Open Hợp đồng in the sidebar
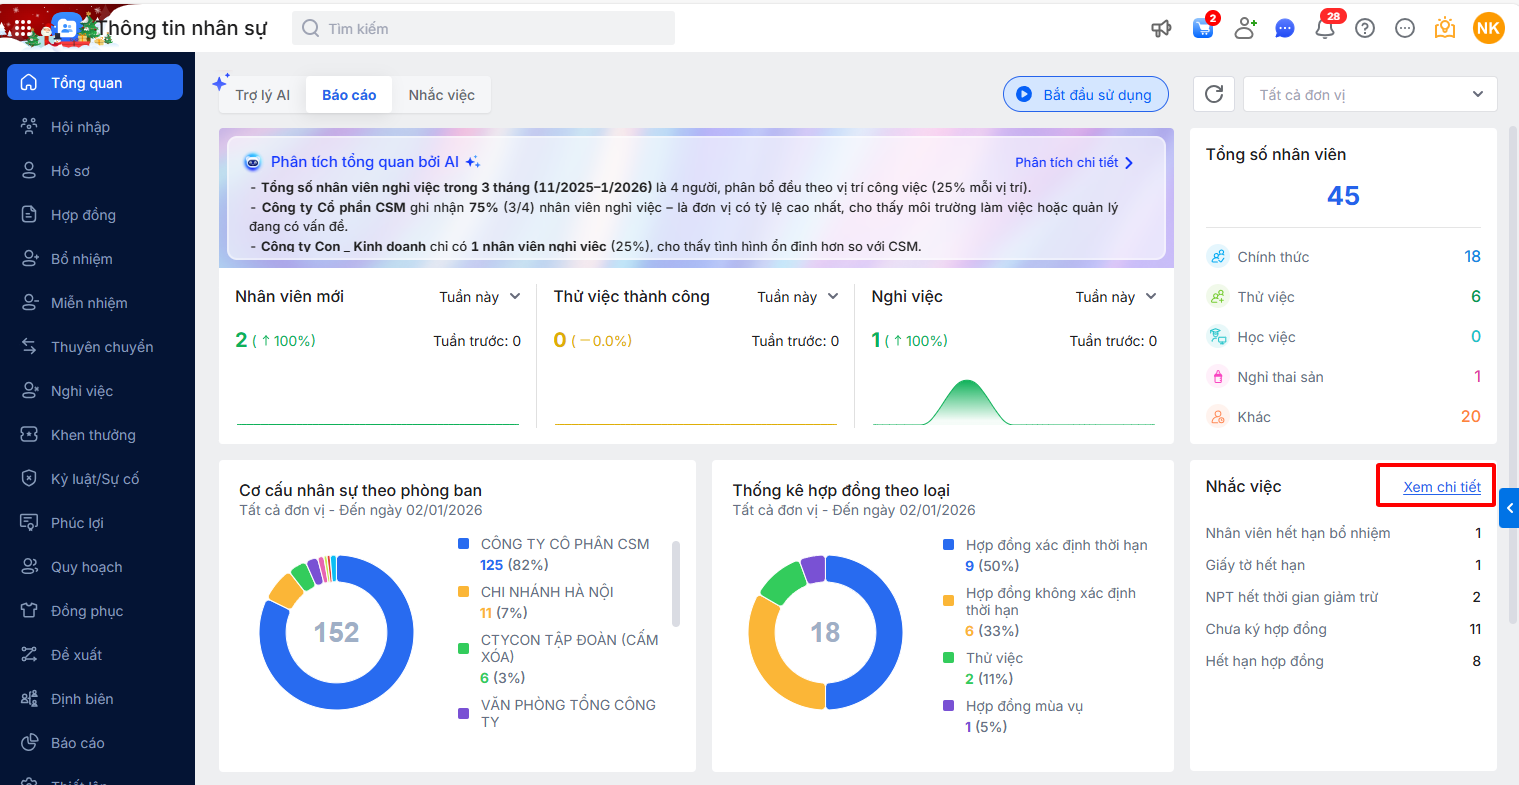Image resolution: width=1519 pixels, height=785 pixels. pos(83,215)
